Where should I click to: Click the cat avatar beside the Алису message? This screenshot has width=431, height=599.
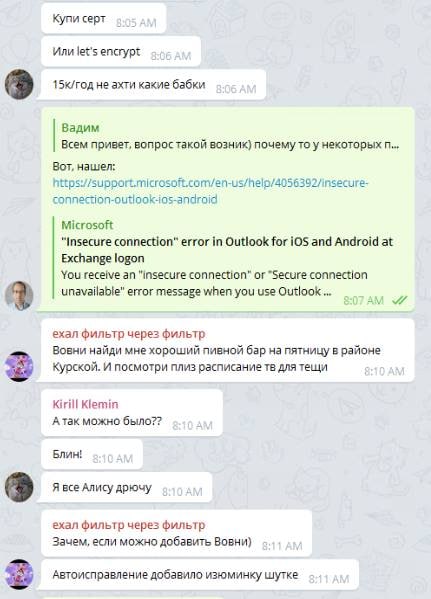coord(19,487)
